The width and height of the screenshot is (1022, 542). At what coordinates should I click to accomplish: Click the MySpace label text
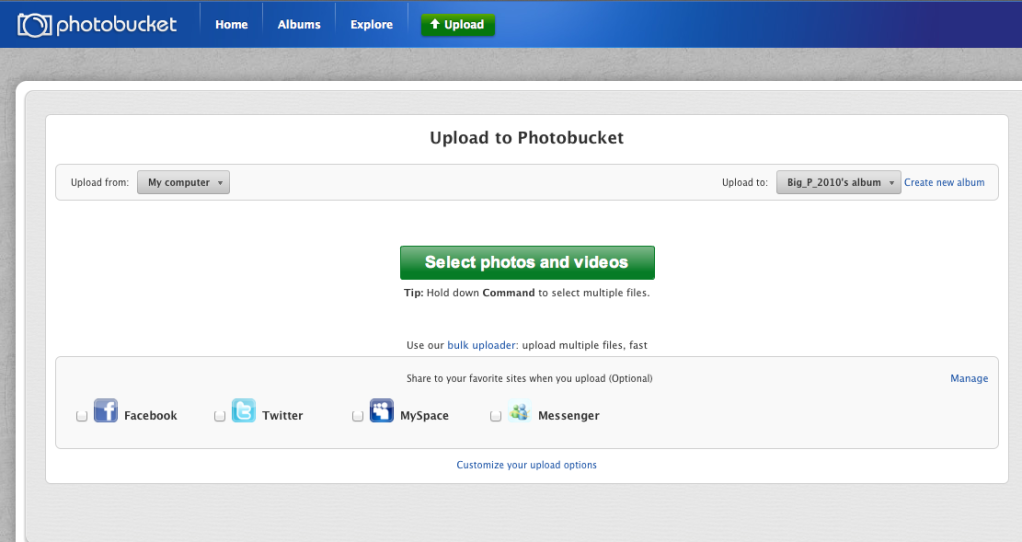(x=424, y=416)
